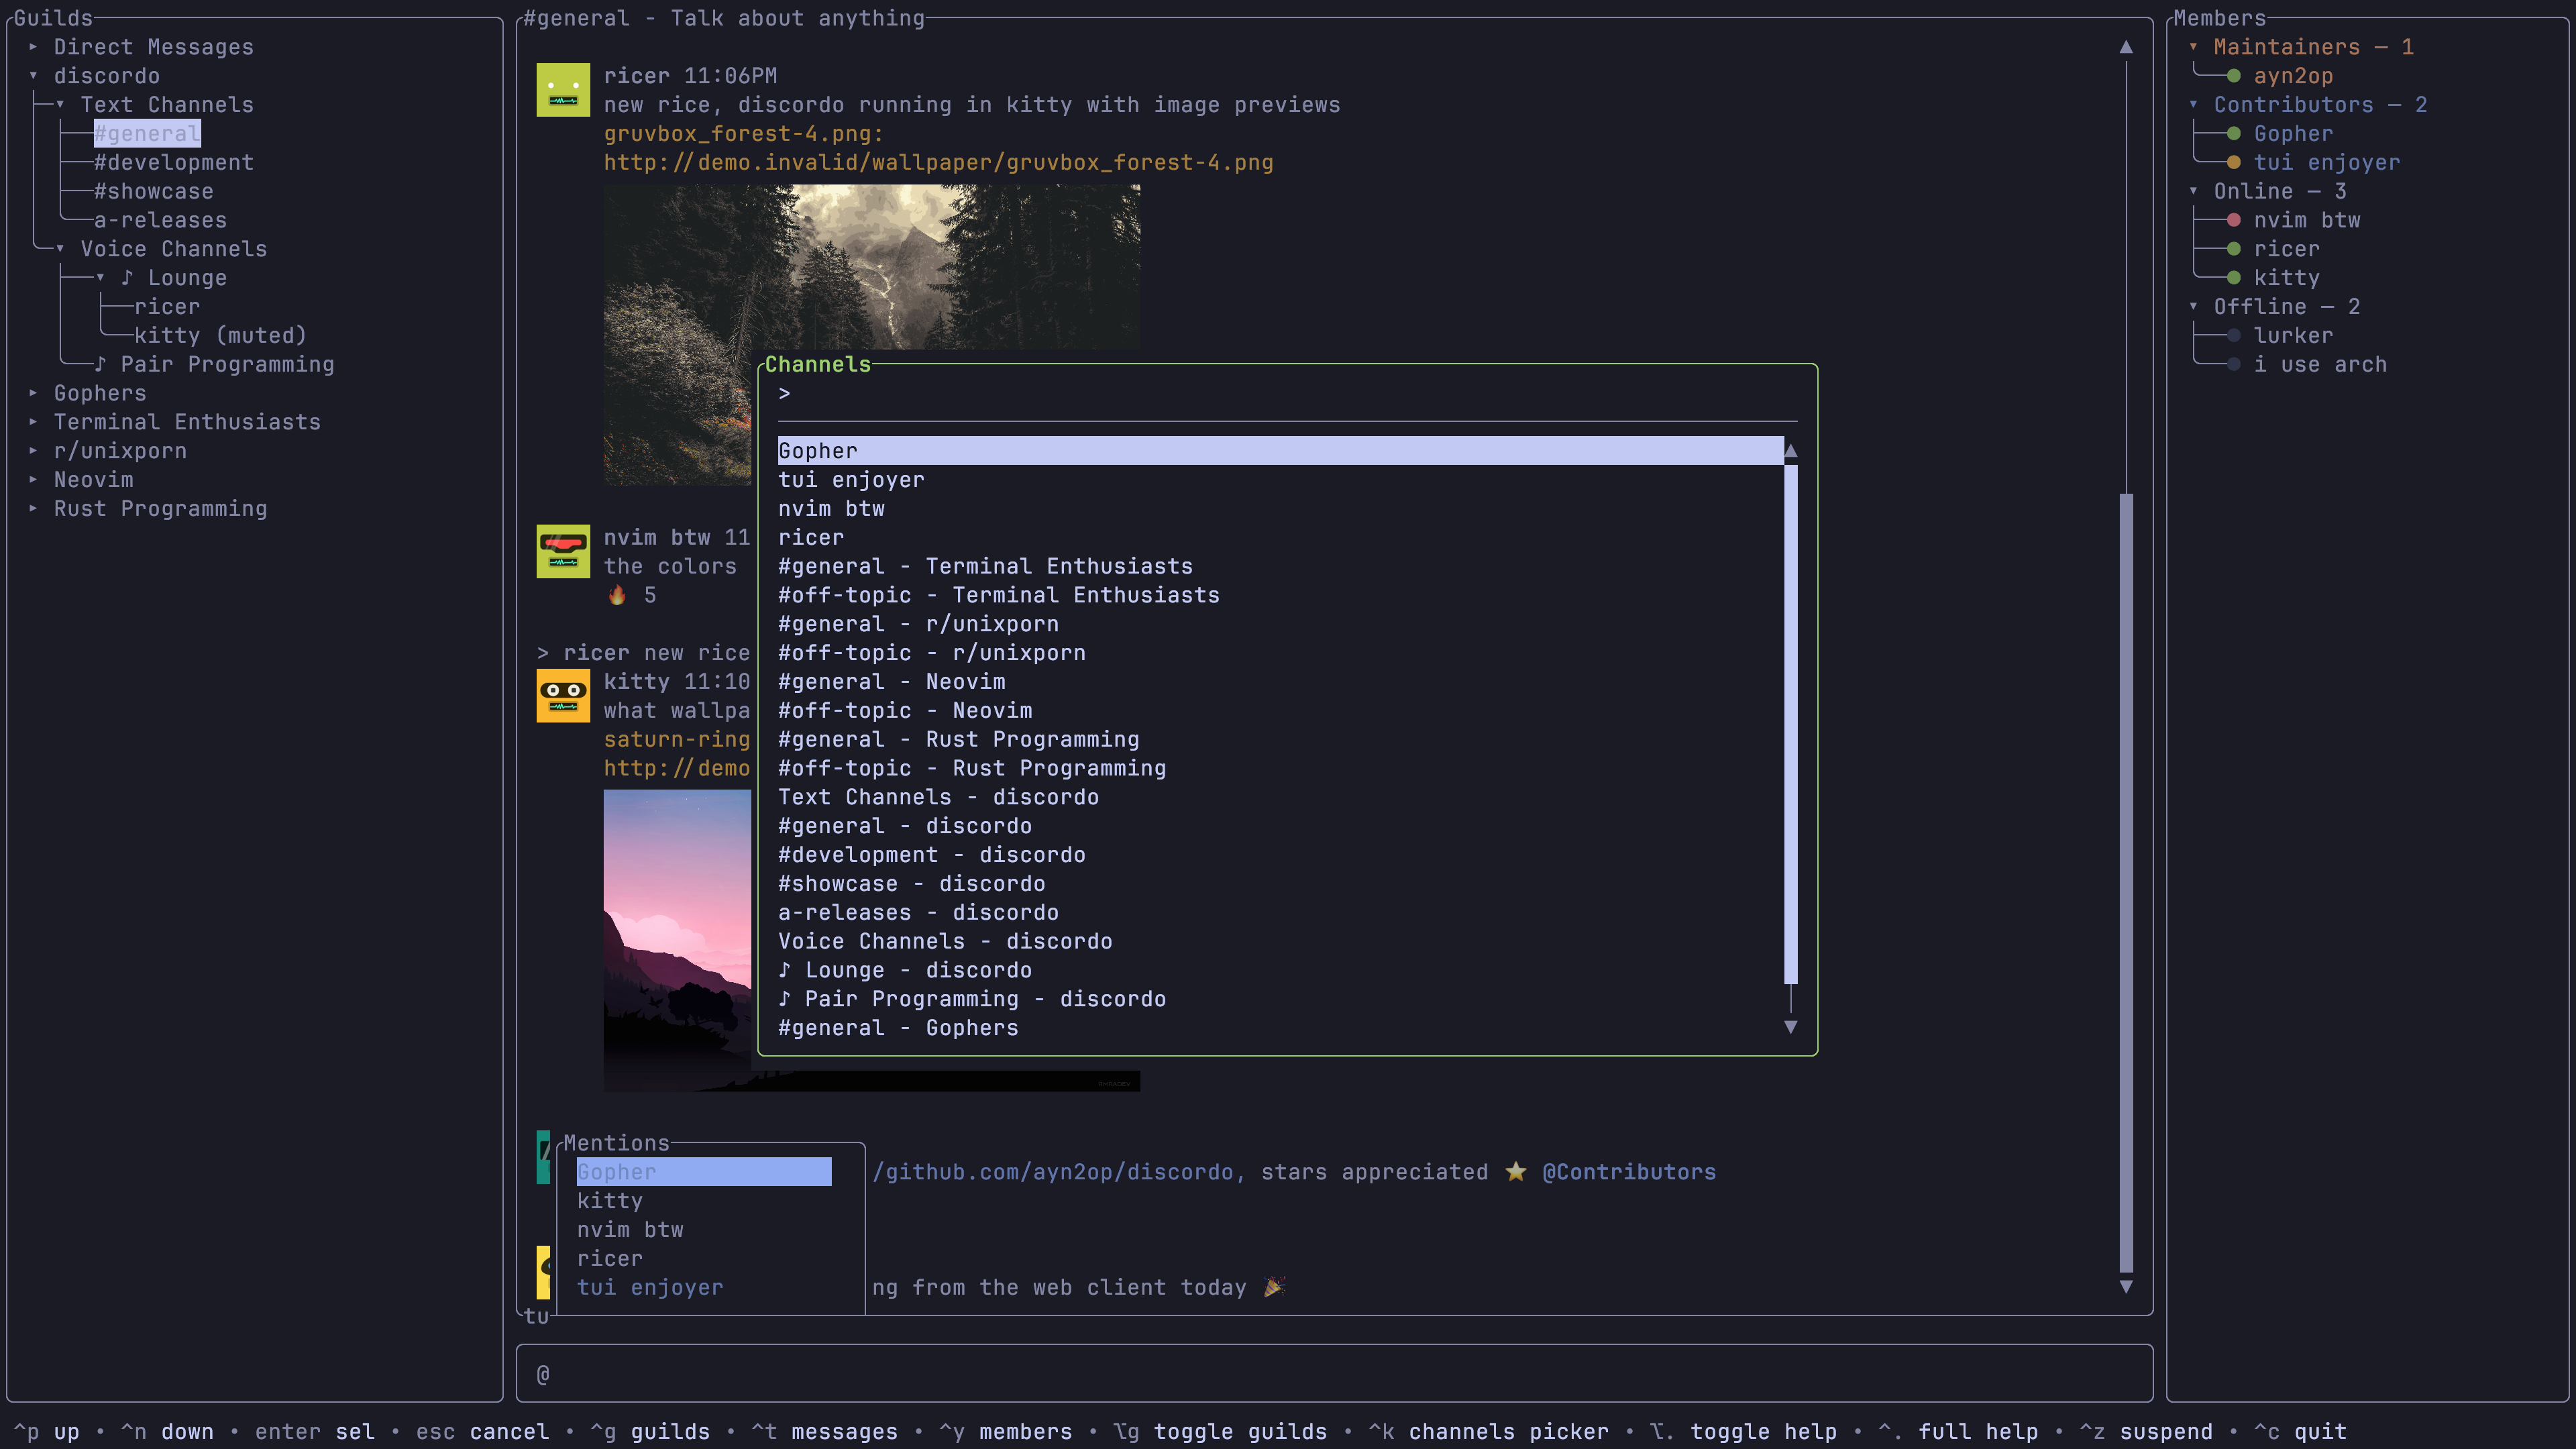Expand the Gophers guild
The image size is (2576, 1449).
coord(33,393)
